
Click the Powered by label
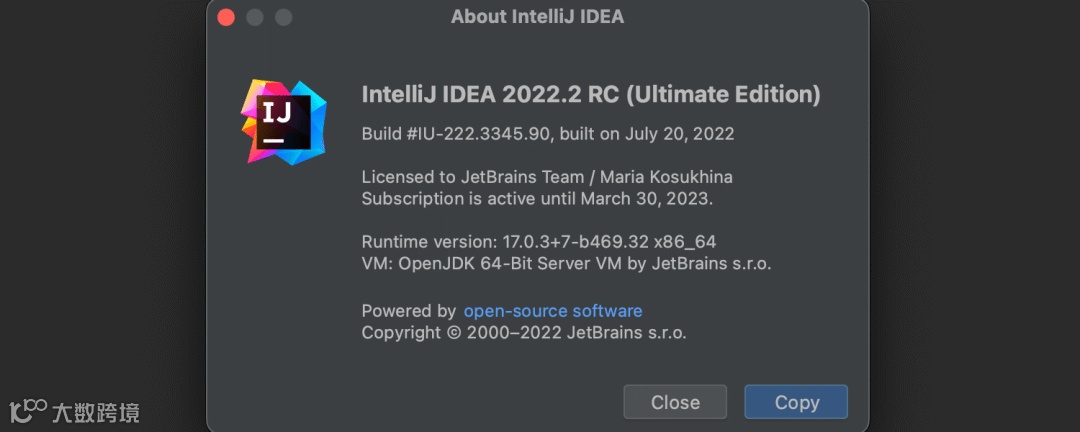[408, 311]
